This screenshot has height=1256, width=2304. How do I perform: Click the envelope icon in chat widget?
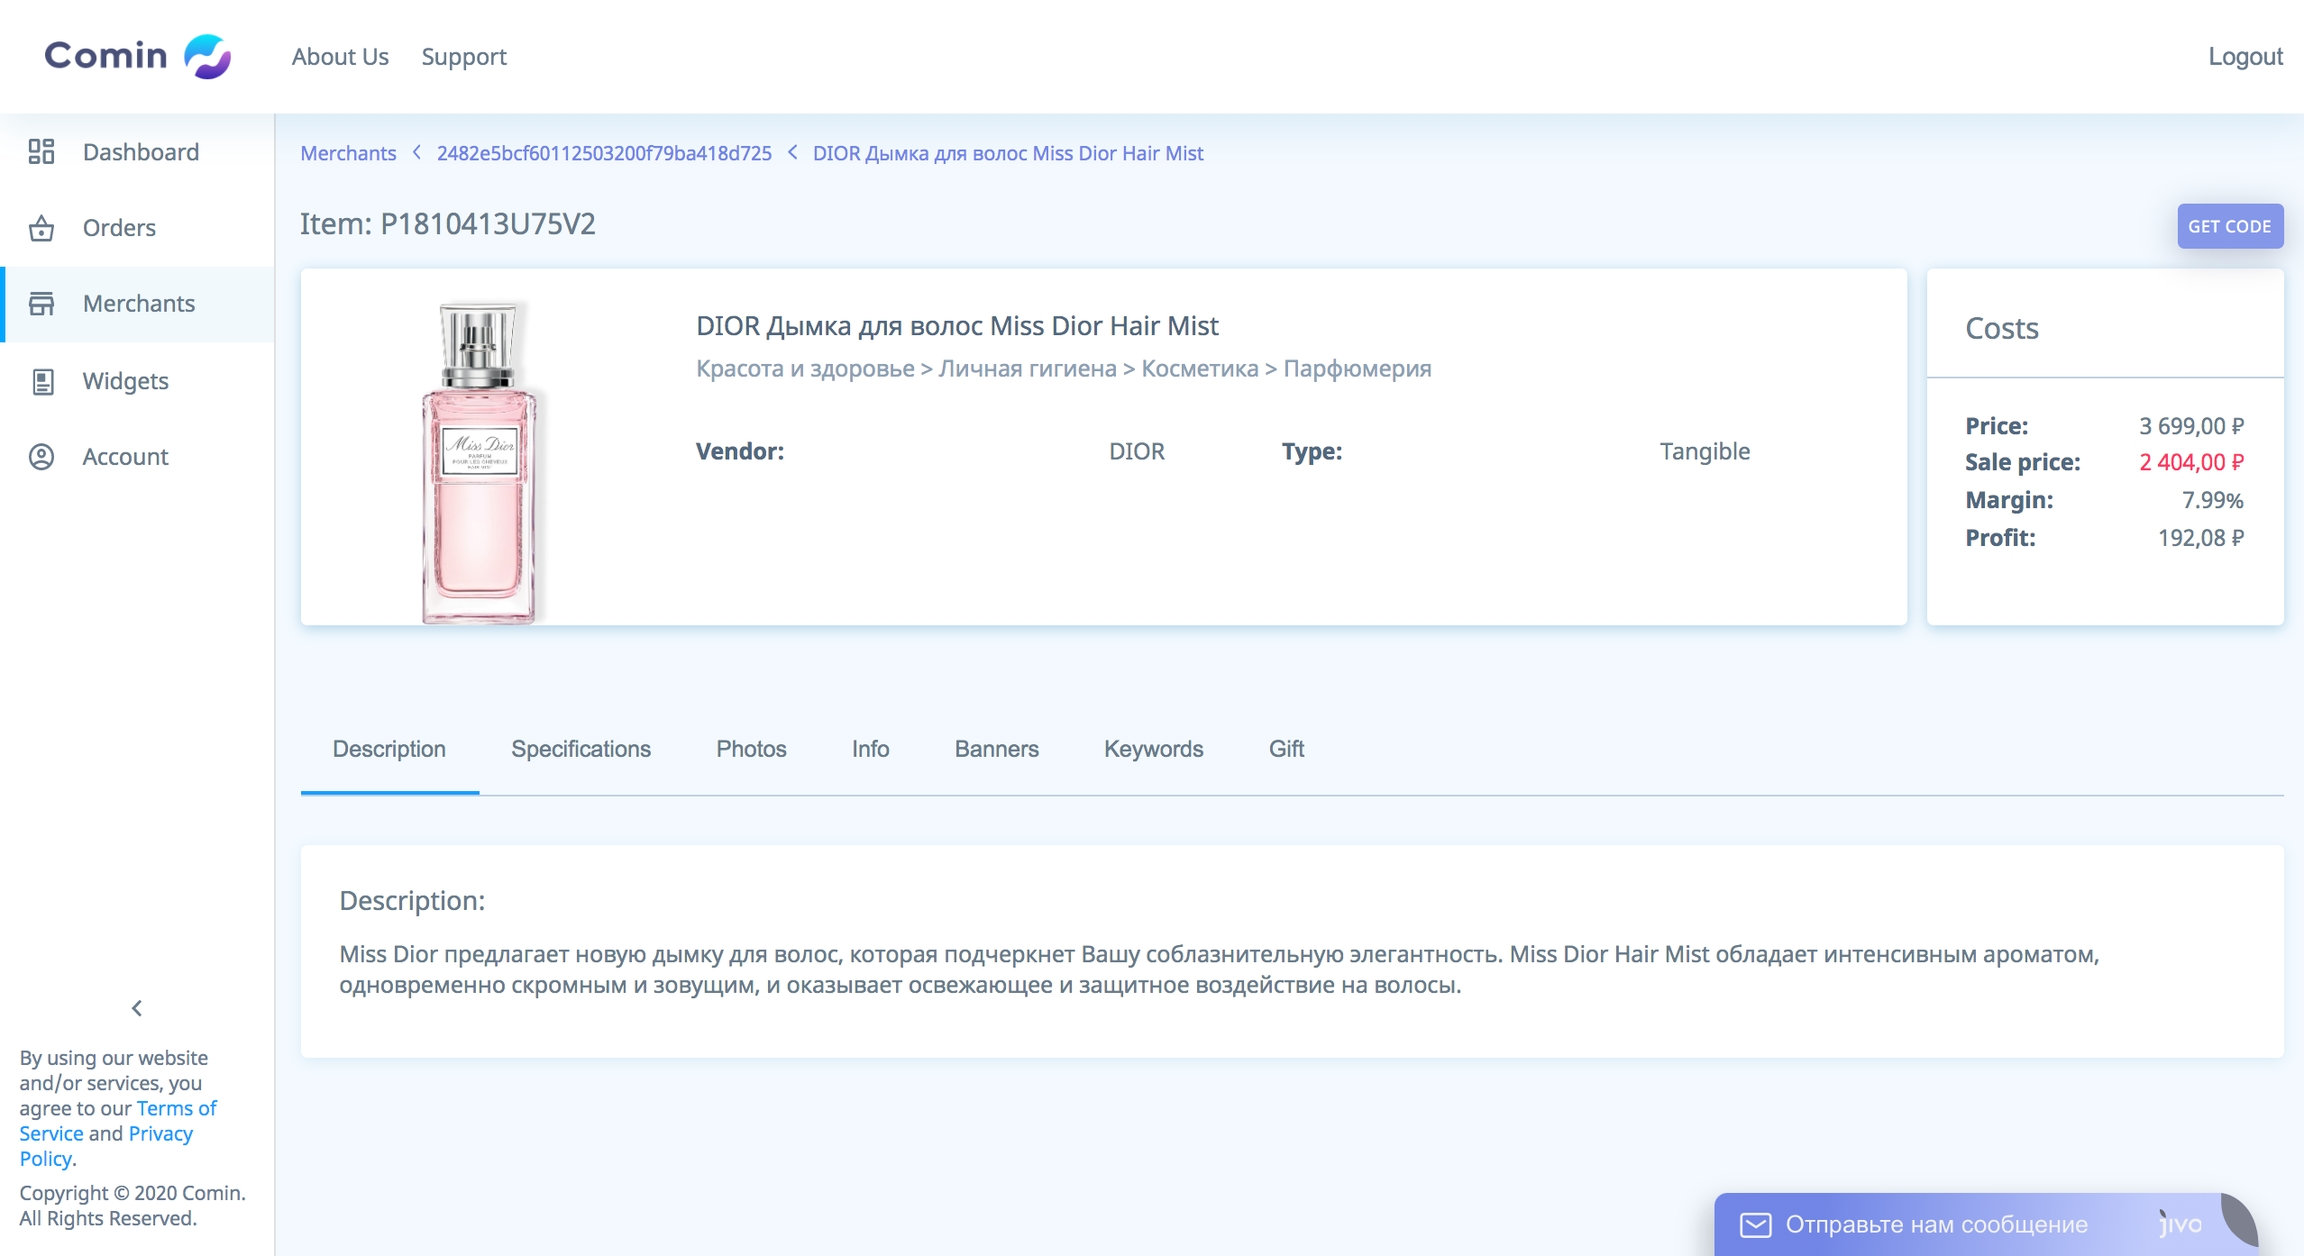[x=1755, y=1224]
